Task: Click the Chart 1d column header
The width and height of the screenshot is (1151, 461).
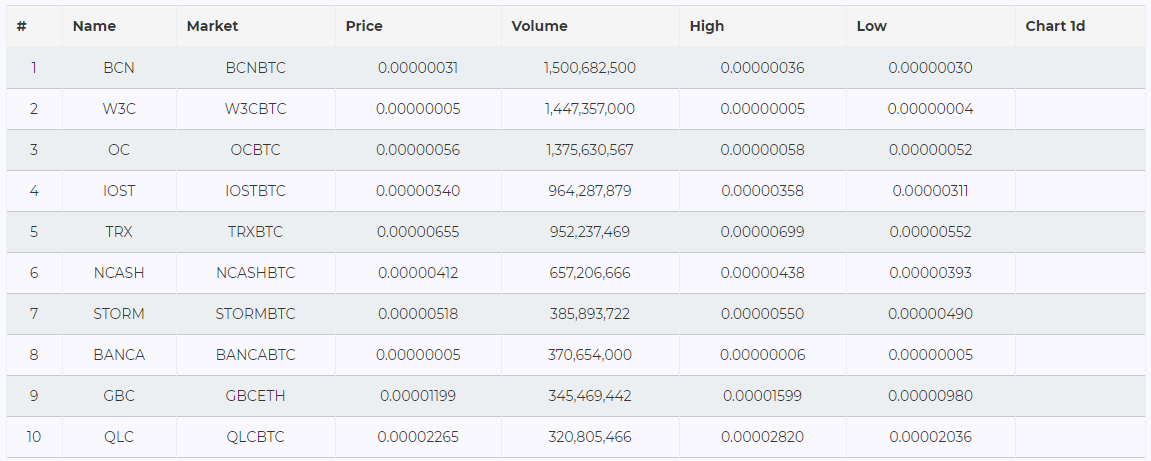Action: pos(1055,26)
